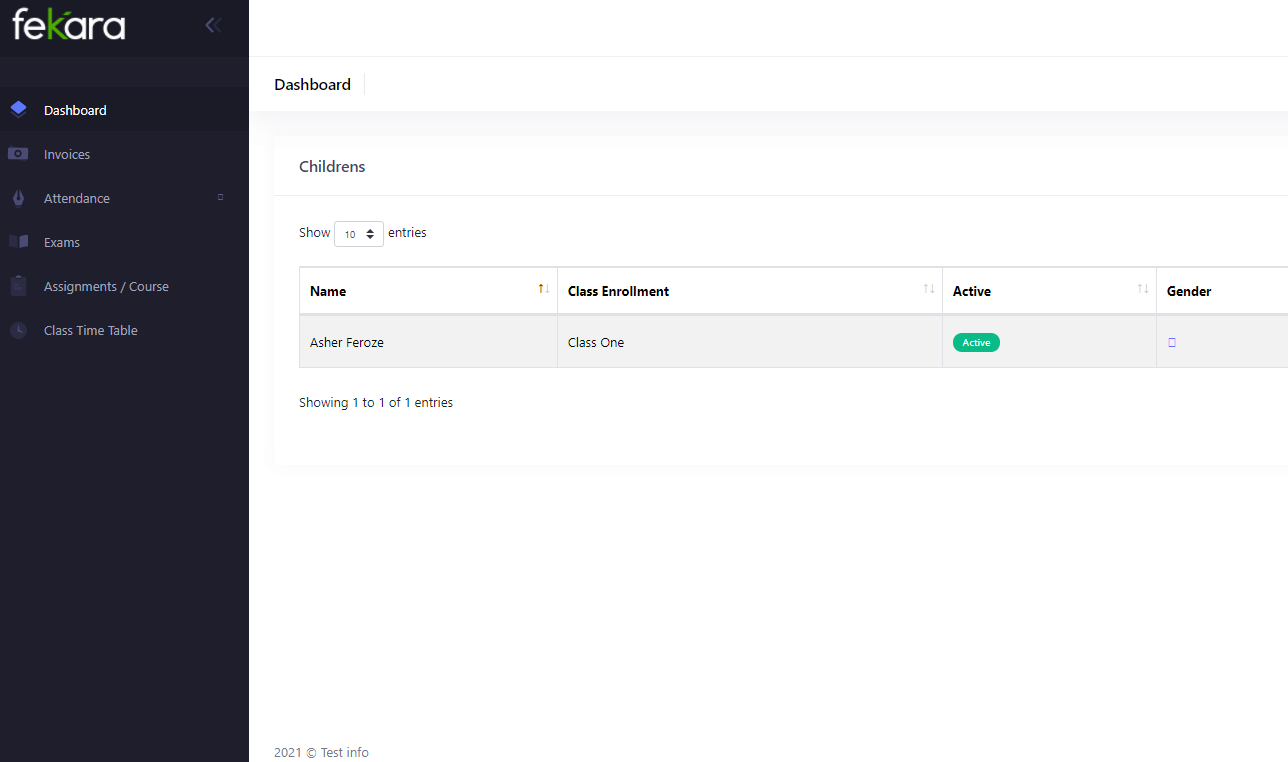Click the fekara logo
Screen dimensions: 1288x762
(68, 24)
